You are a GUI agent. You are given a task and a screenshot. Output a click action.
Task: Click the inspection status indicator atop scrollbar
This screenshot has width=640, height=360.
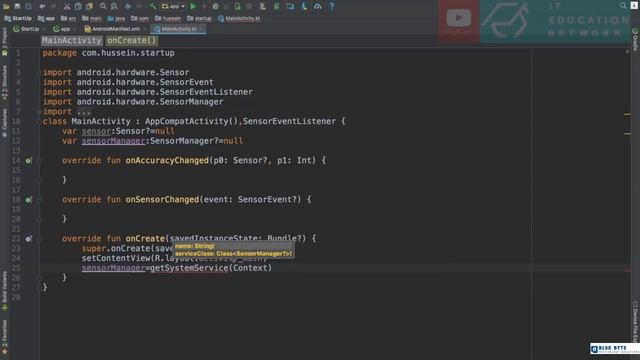(x=627, y=51)
